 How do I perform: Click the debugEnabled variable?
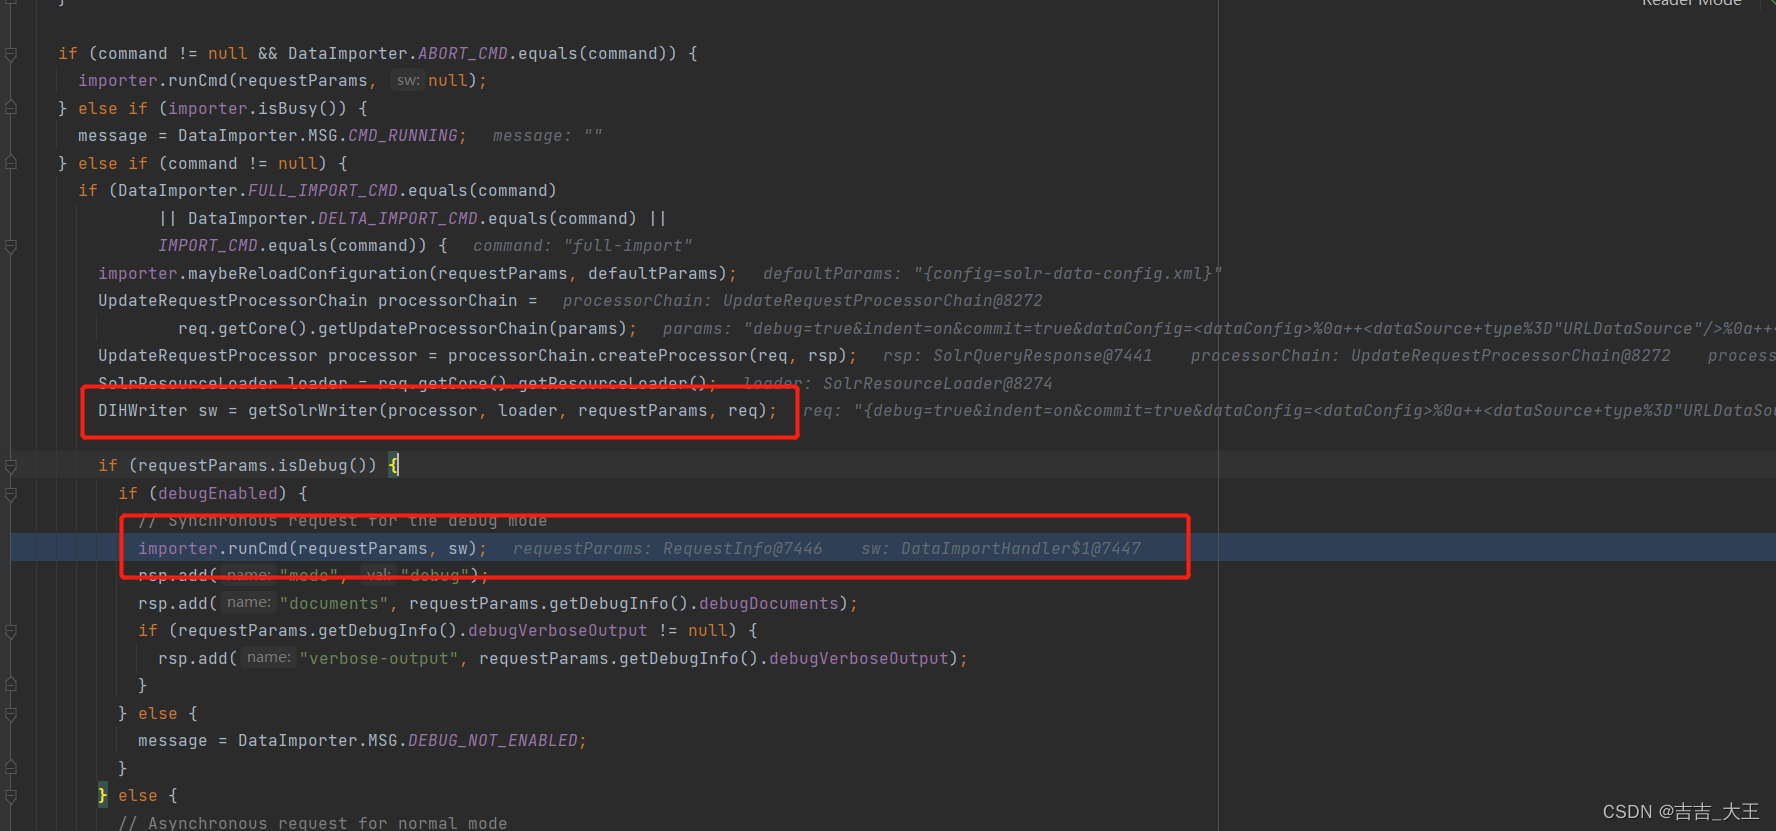click(x=218, y=493)
